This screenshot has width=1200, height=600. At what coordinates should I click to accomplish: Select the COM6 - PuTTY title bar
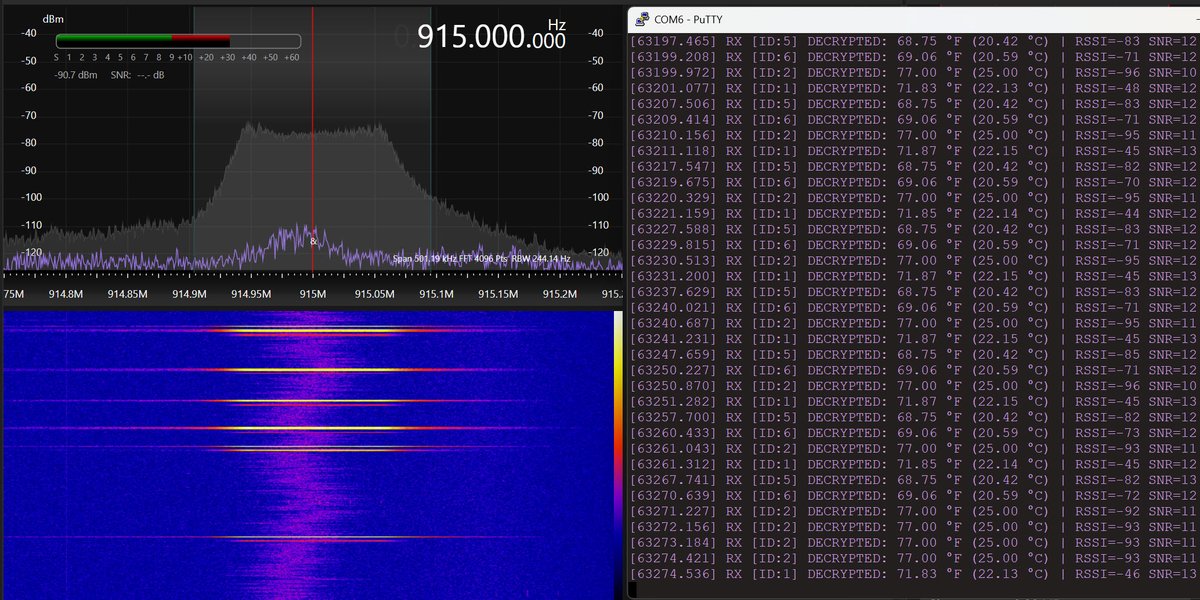[x=913, y=18]
